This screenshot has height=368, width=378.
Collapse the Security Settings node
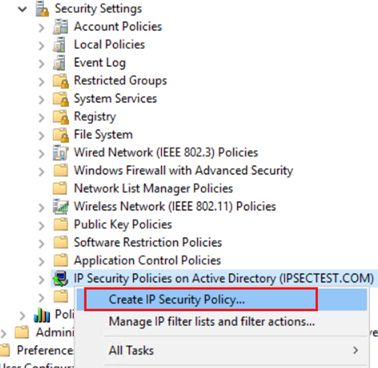point(22,9)
